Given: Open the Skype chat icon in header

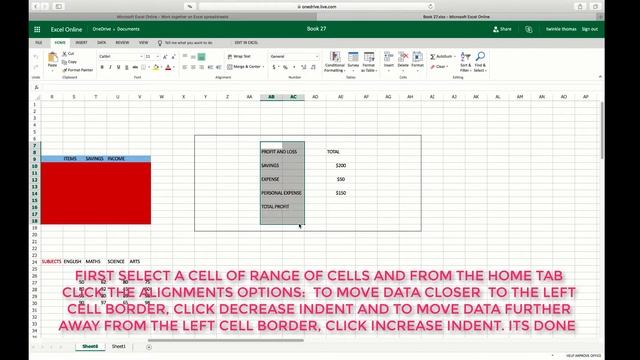Looking at the screenshot, I should (529, 29).
